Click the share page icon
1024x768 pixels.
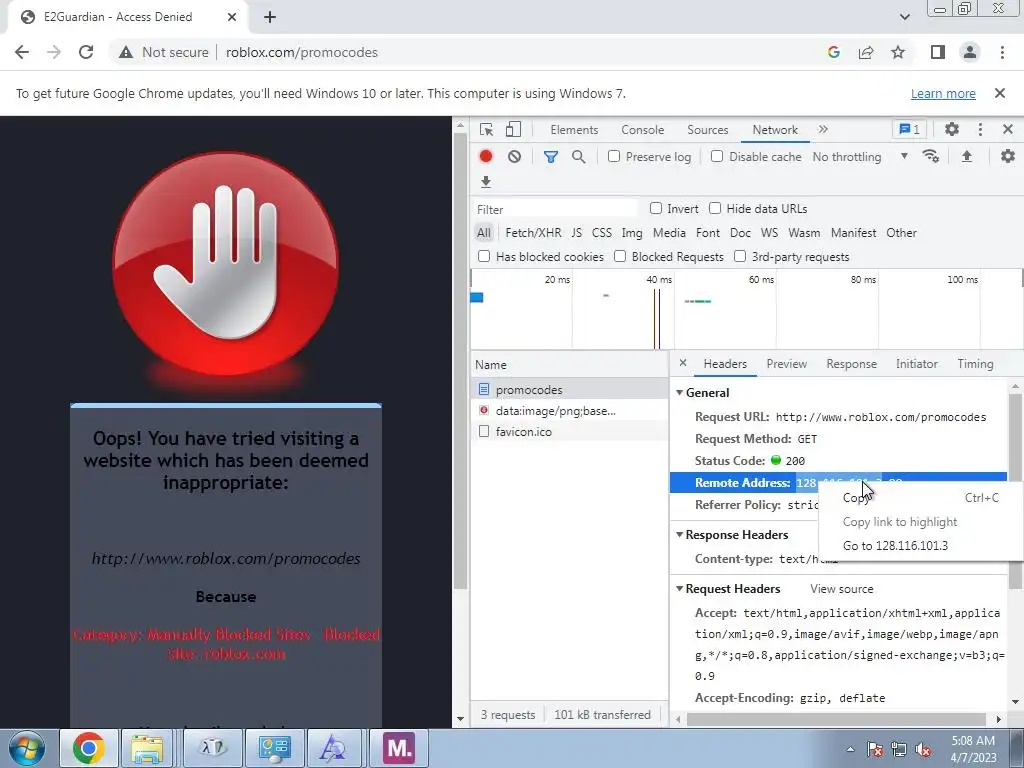866,52
